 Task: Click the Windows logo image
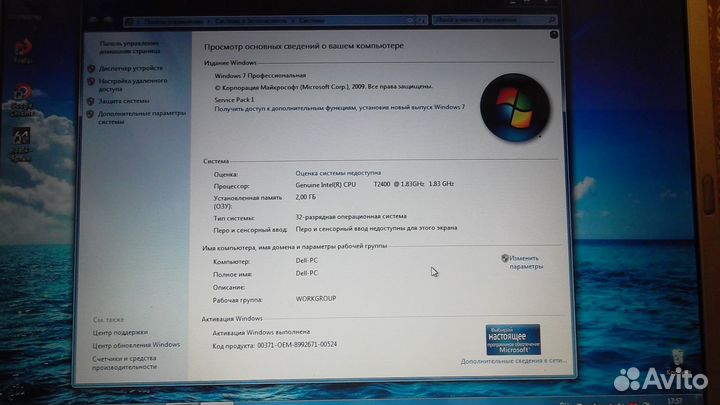click(515, 107)
